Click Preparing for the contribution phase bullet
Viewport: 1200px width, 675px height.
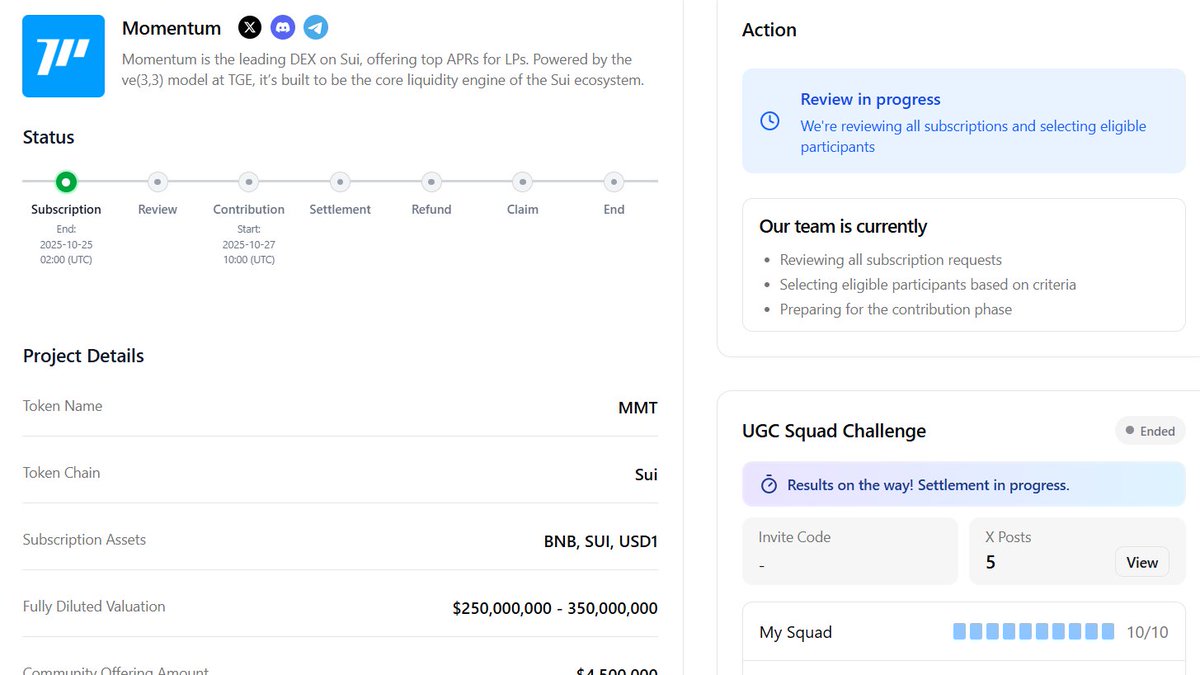pos(896,310)
